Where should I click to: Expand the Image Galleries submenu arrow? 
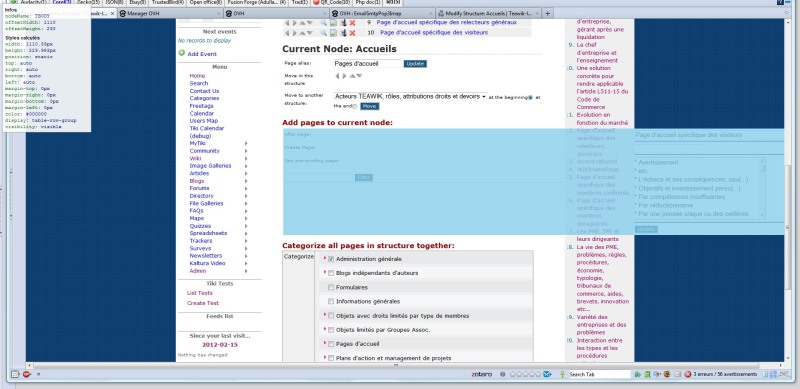click(246, 166)
